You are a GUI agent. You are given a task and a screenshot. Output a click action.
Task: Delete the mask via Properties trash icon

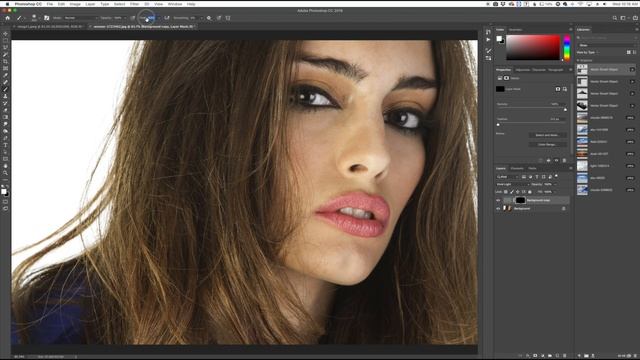click(564, 160)
